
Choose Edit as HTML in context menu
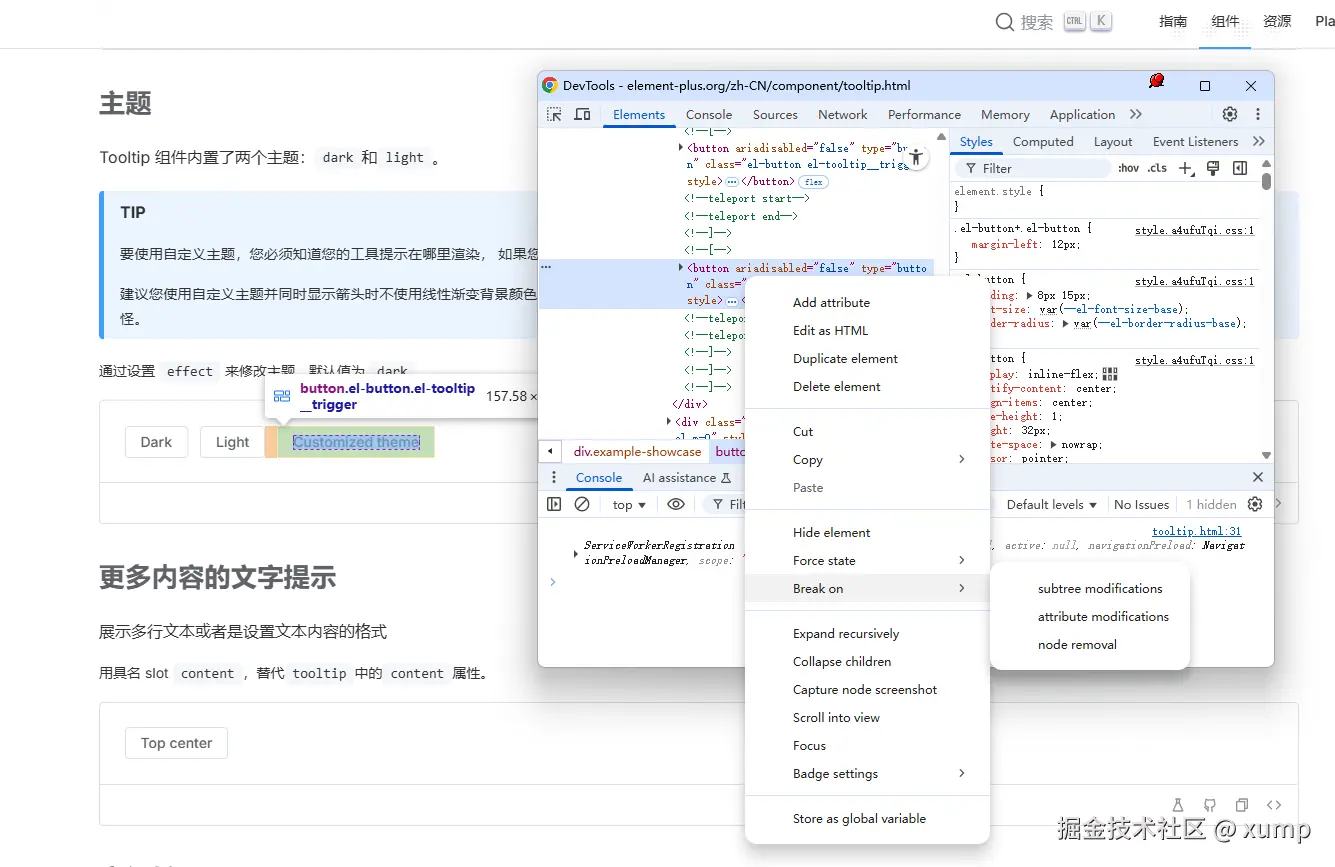coord(867,330)
